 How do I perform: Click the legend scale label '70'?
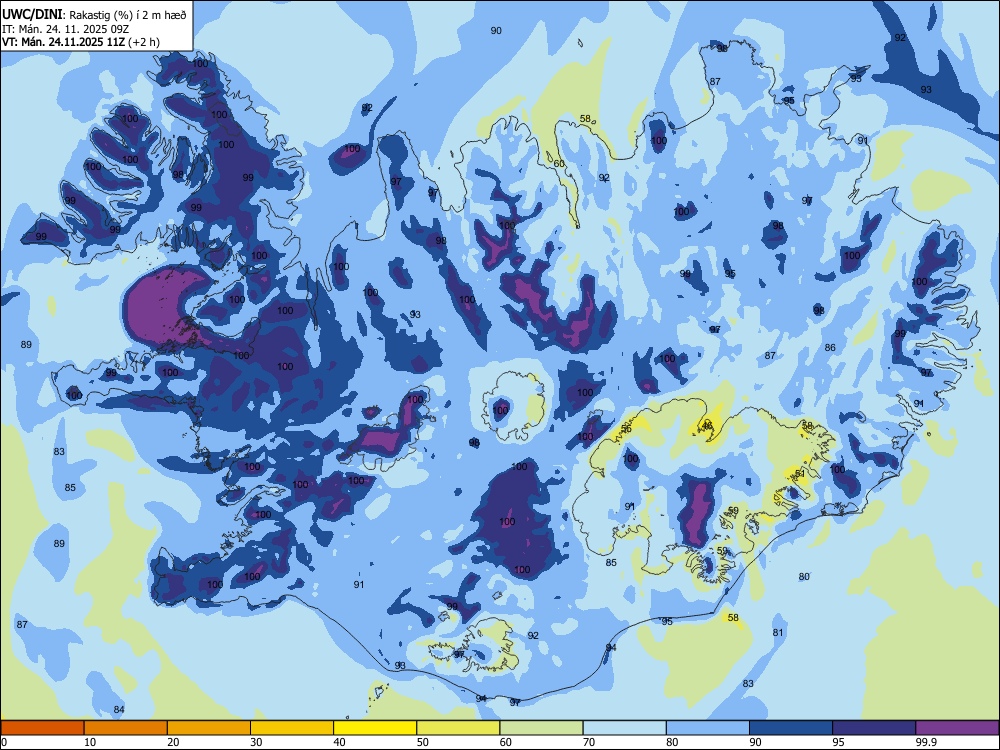point(589,742)
